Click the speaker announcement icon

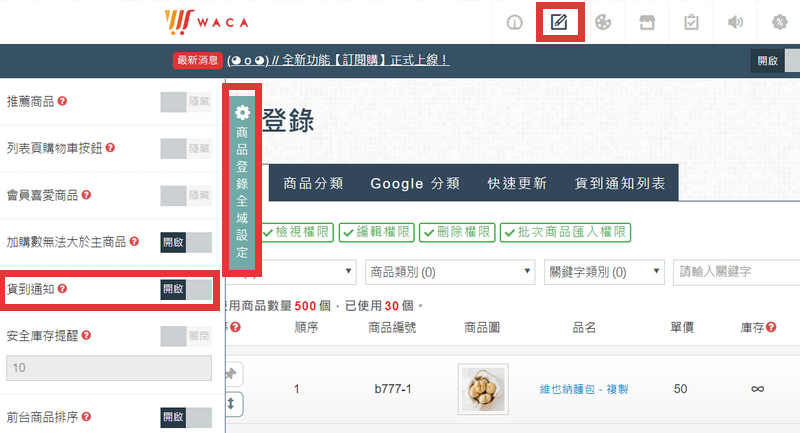pos(735,22)
